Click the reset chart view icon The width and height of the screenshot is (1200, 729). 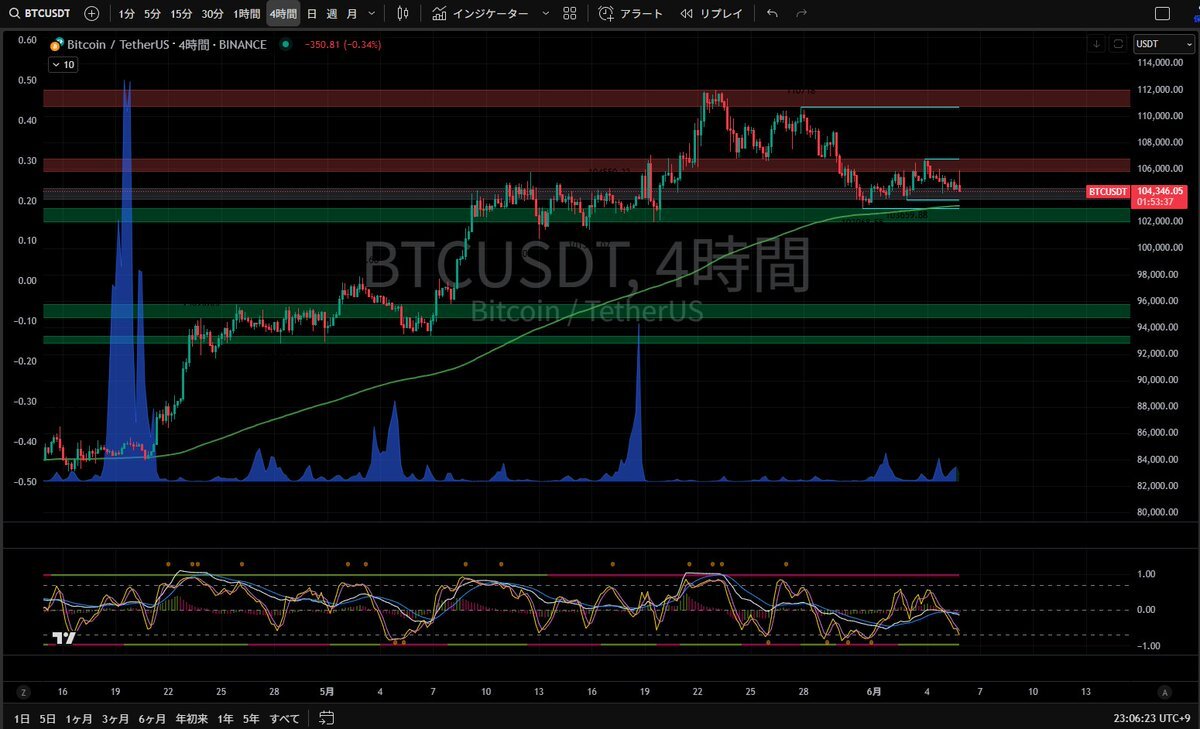coord(1118,44)
